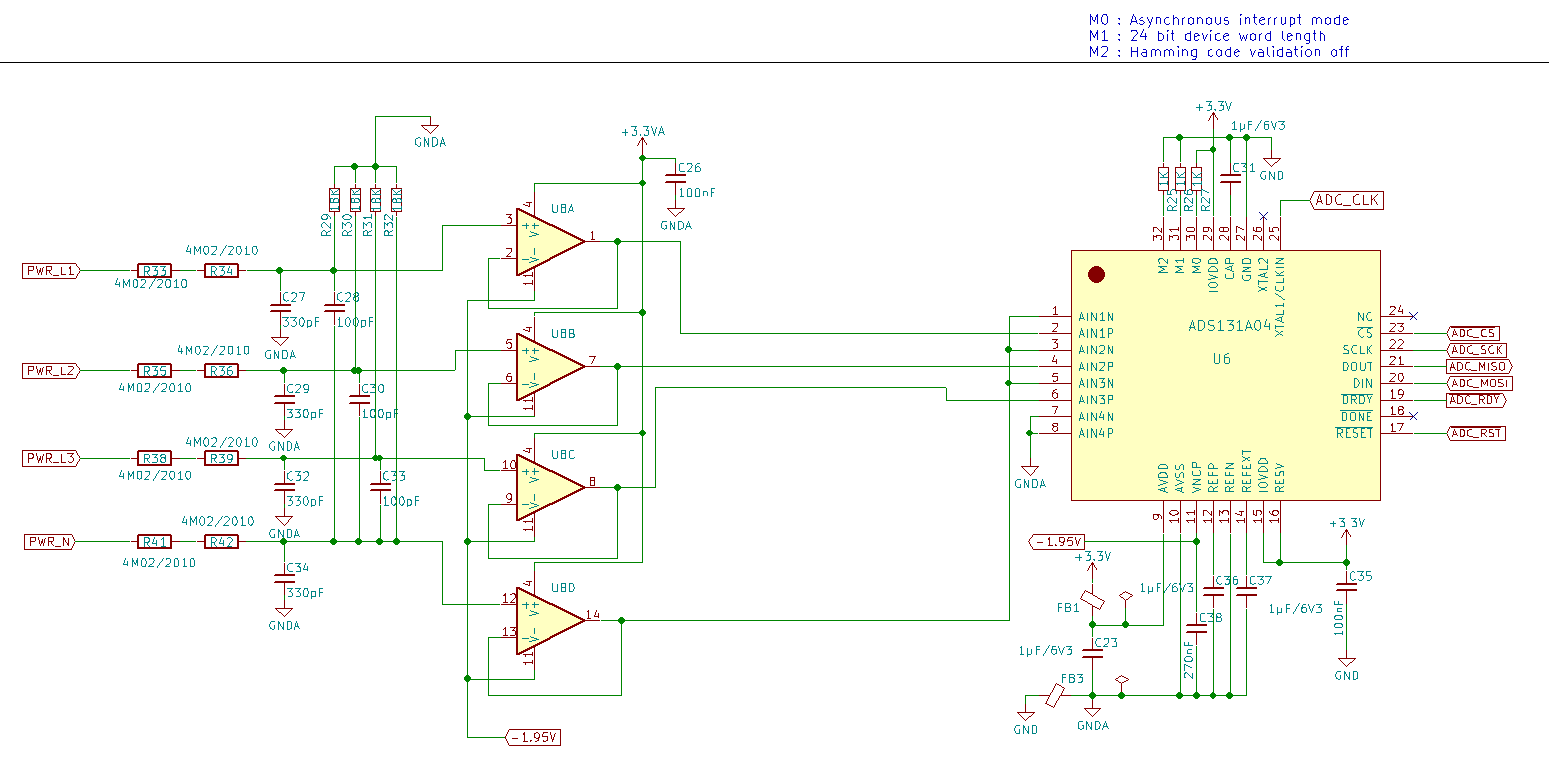The image size is (1549, 759).
Task: Select the U8B op-amp symbol
Action: pyautogui.click(x=550, y=367)
